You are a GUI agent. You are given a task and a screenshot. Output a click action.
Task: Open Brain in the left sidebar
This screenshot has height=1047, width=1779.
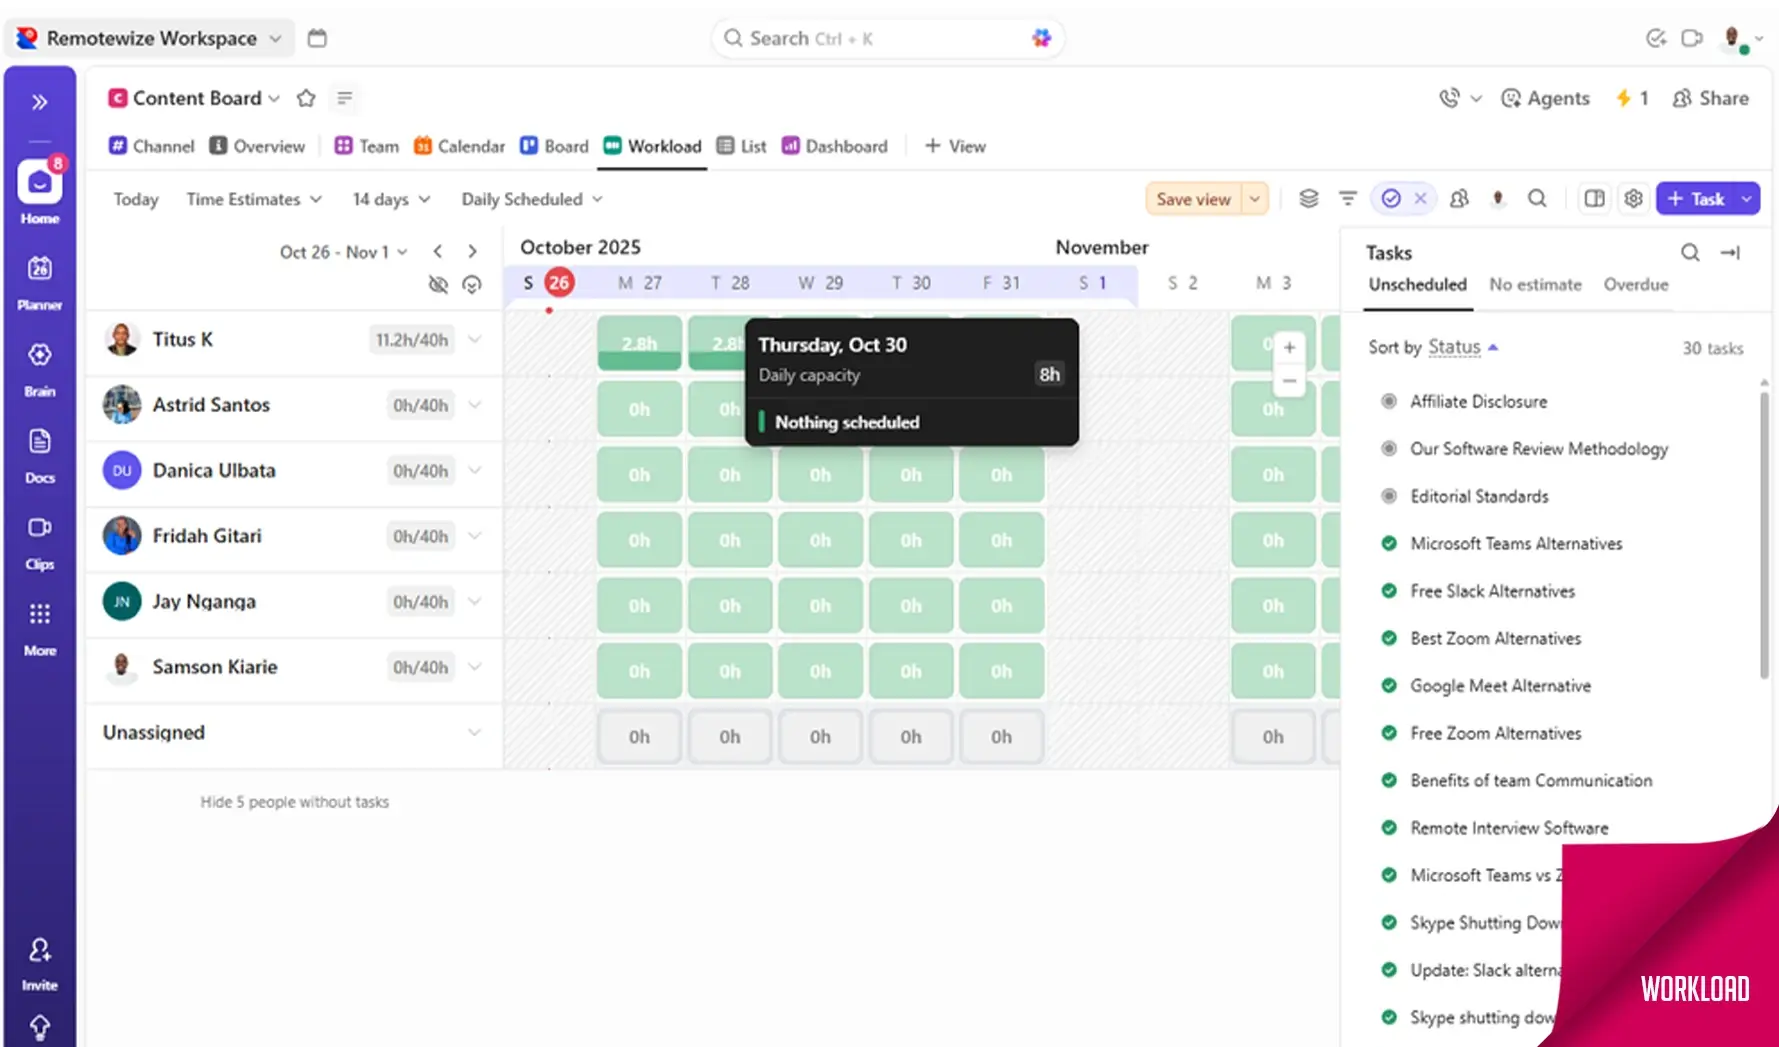(39, 366)
